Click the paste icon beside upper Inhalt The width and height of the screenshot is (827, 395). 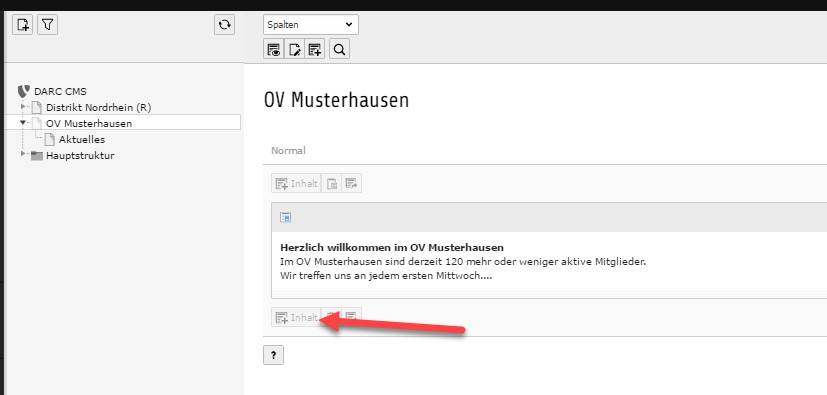point(332,184)
